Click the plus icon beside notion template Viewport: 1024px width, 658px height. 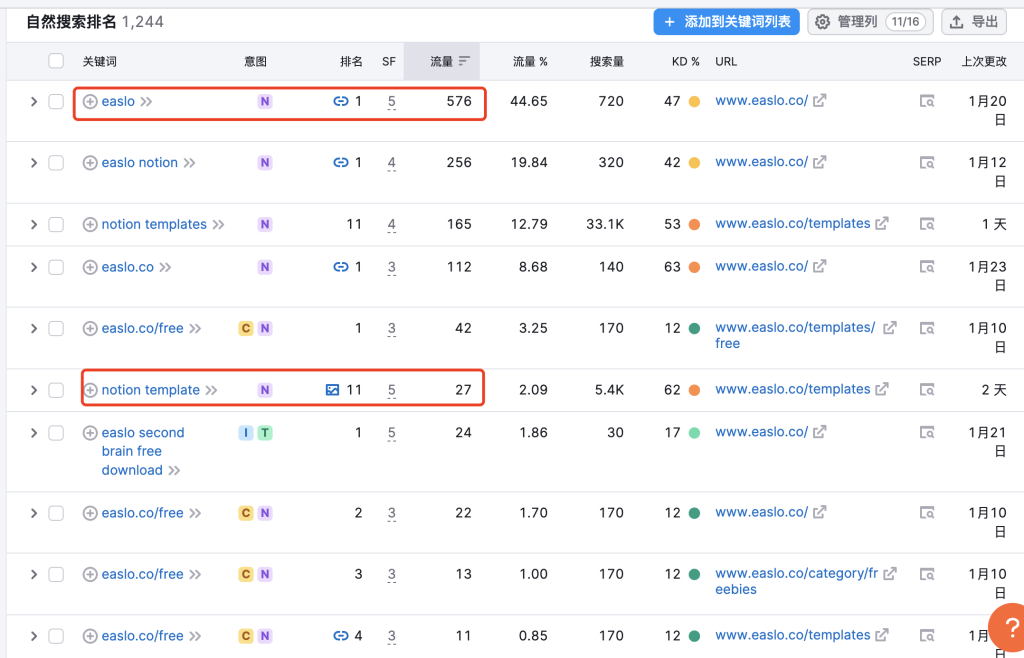[x=90, y=390]
